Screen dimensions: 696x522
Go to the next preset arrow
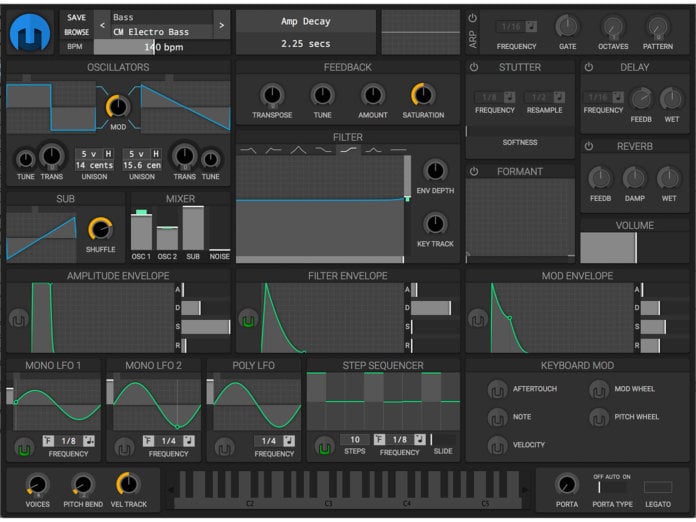[221, 24]
